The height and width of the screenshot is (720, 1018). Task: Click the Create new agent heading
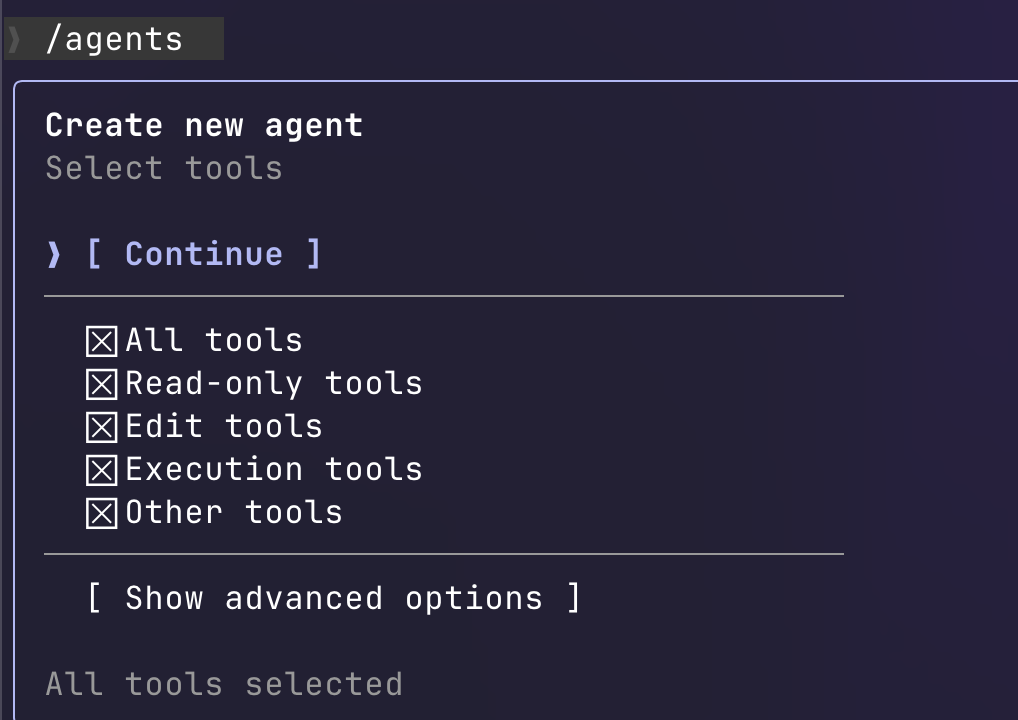pyautogui.click(x=204, y=126)
